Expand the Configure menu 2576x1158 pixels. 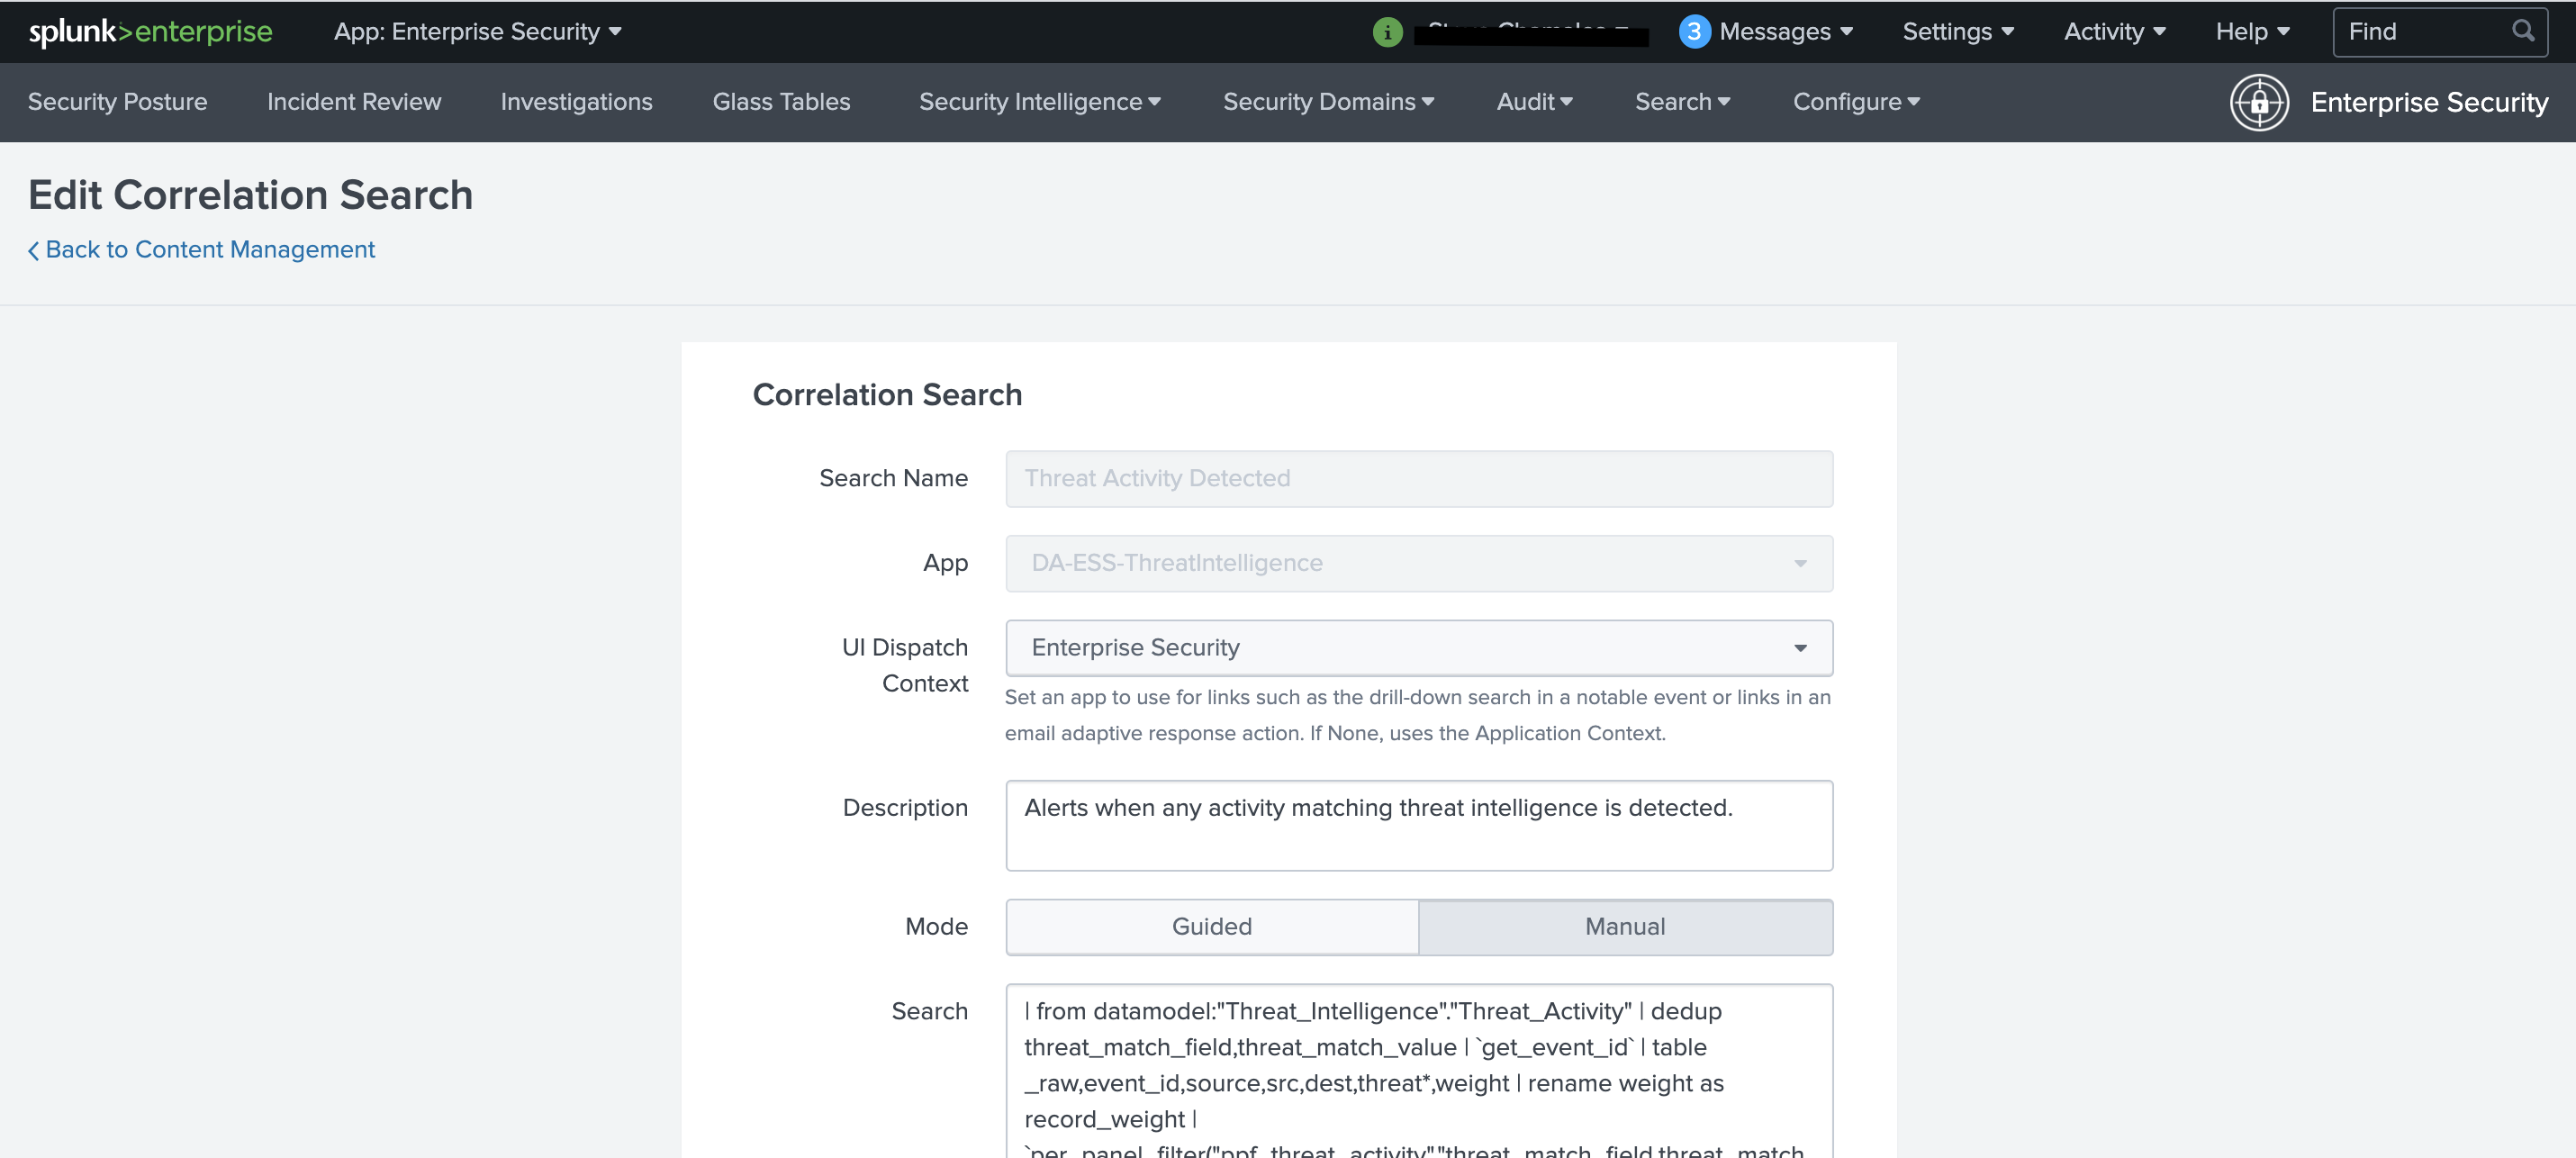coord(1856,102)
